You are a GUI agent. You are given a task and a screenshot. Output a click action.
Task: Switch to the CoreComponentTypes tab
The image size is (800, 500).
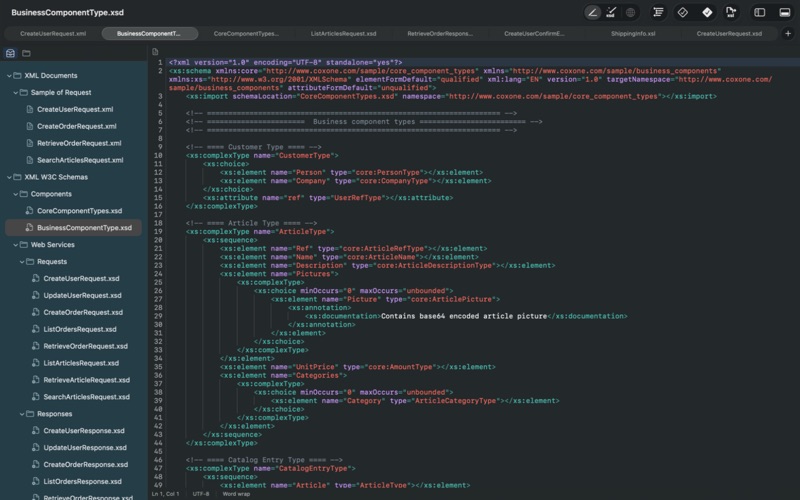(246, 34)
